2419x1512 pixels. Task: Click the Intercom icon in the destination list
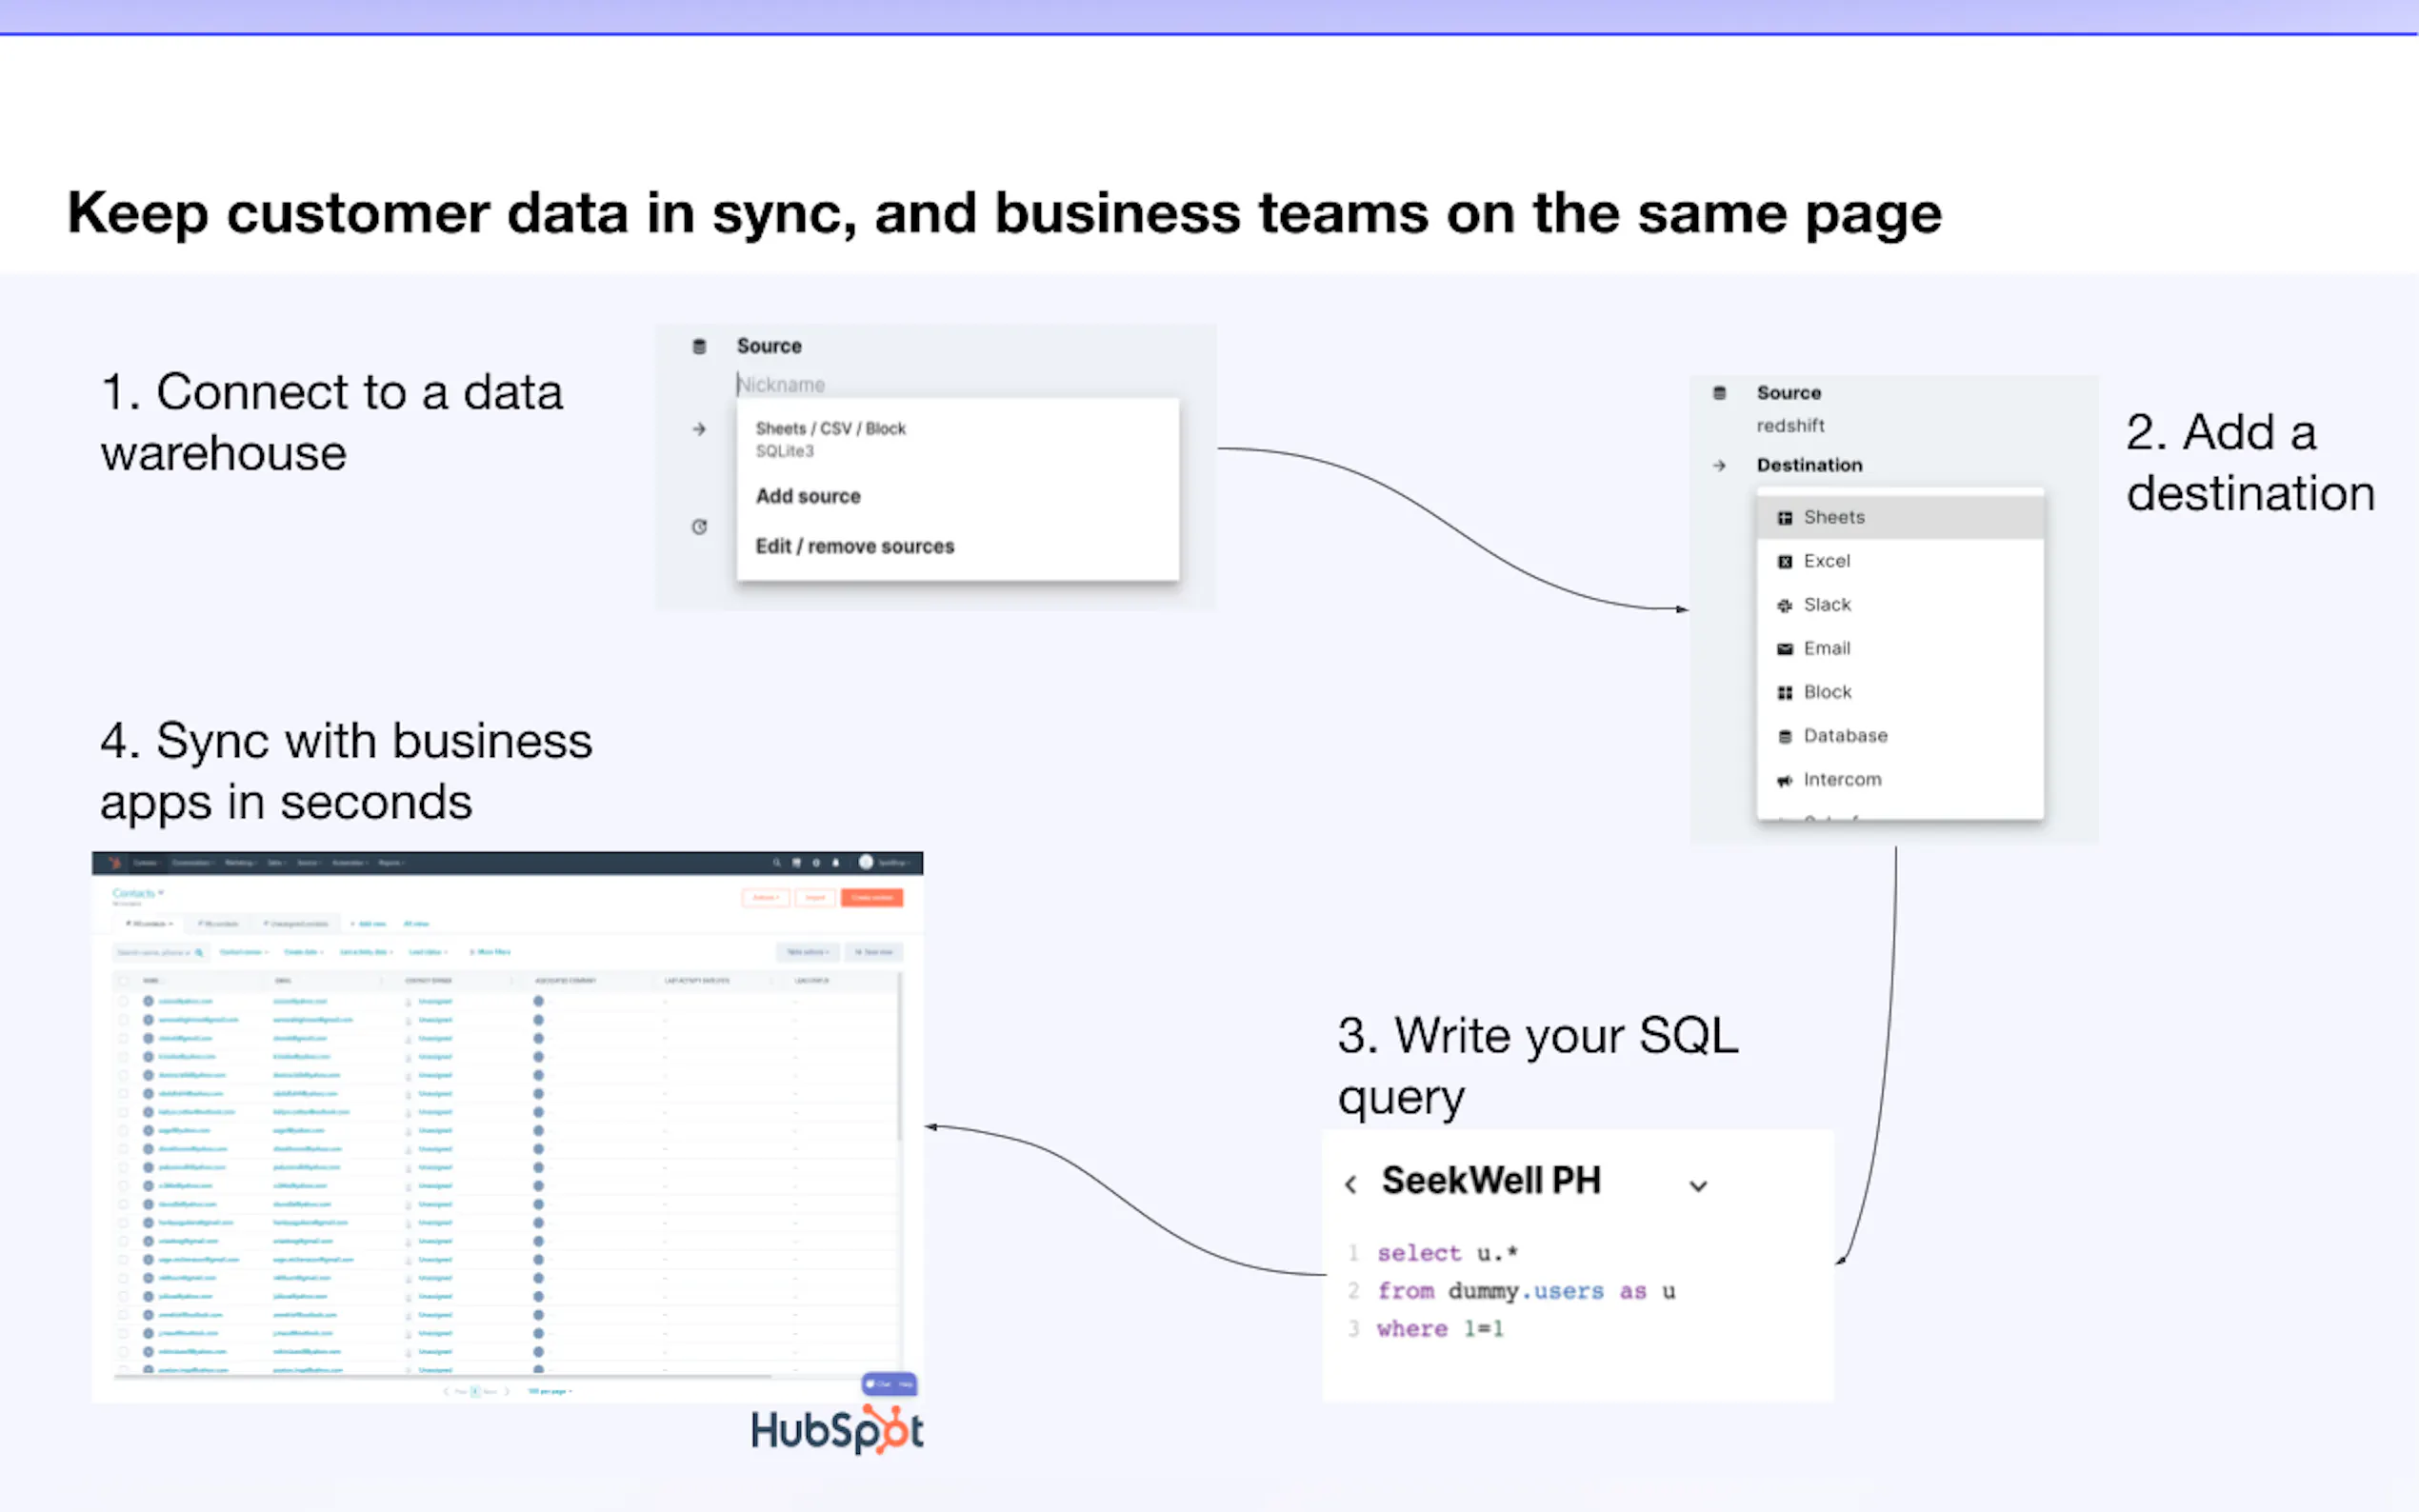(x=1785, y=780)
